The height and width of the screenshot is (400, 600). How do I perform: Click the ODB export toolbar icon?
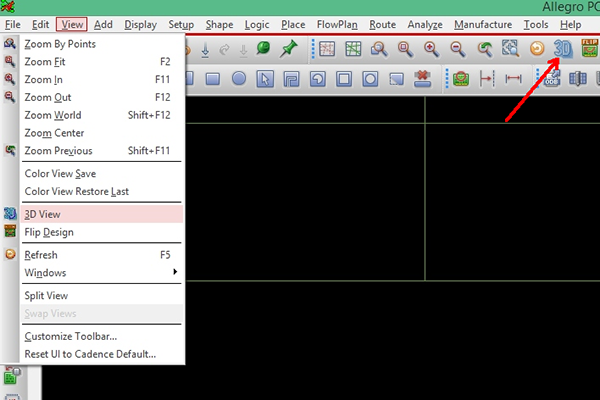click(552, 78)
